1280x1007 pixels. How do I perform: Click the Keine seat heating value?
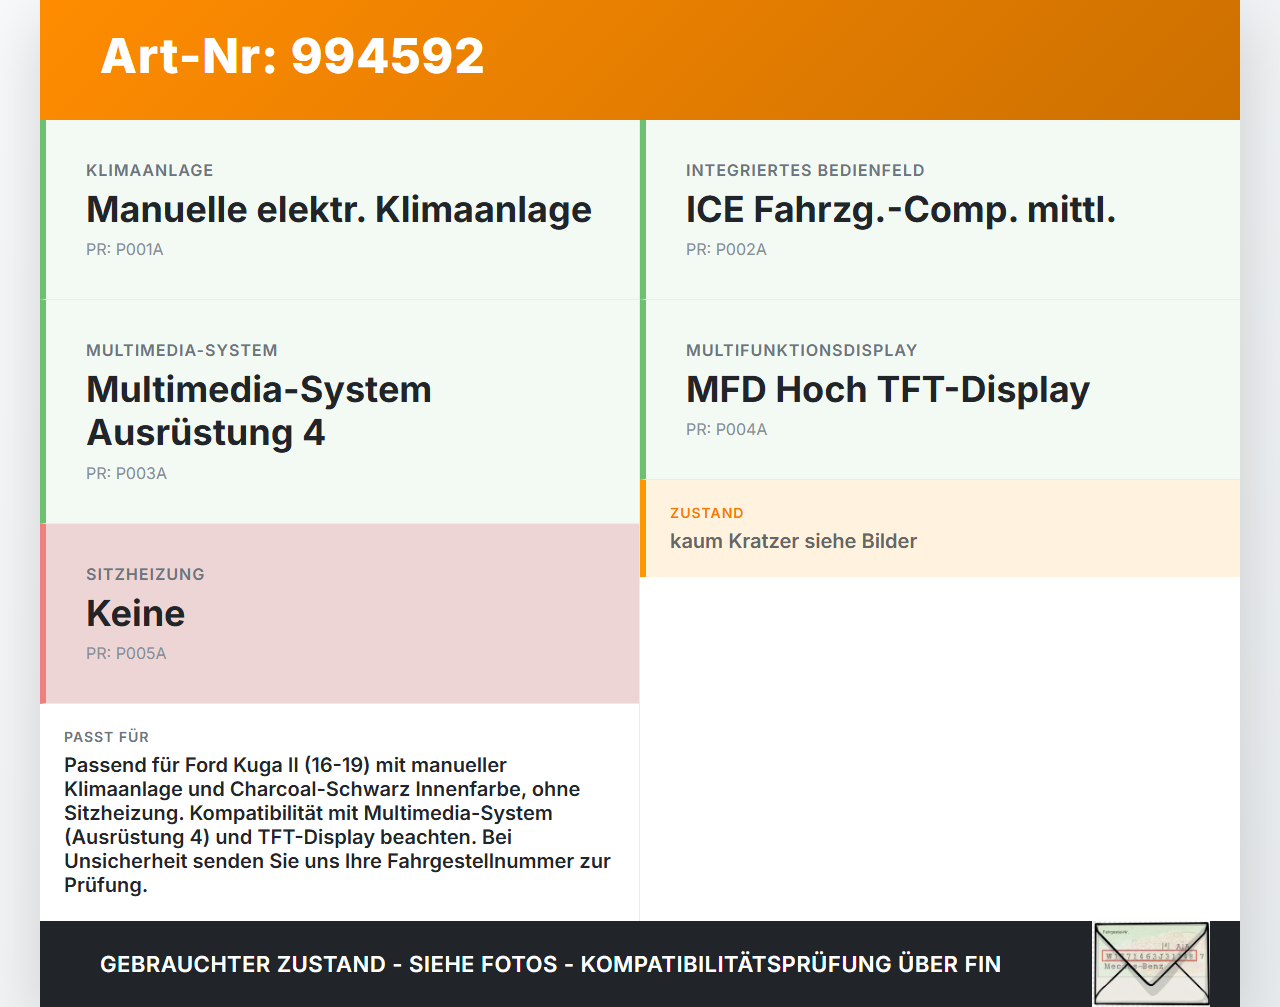pos(136,614)
